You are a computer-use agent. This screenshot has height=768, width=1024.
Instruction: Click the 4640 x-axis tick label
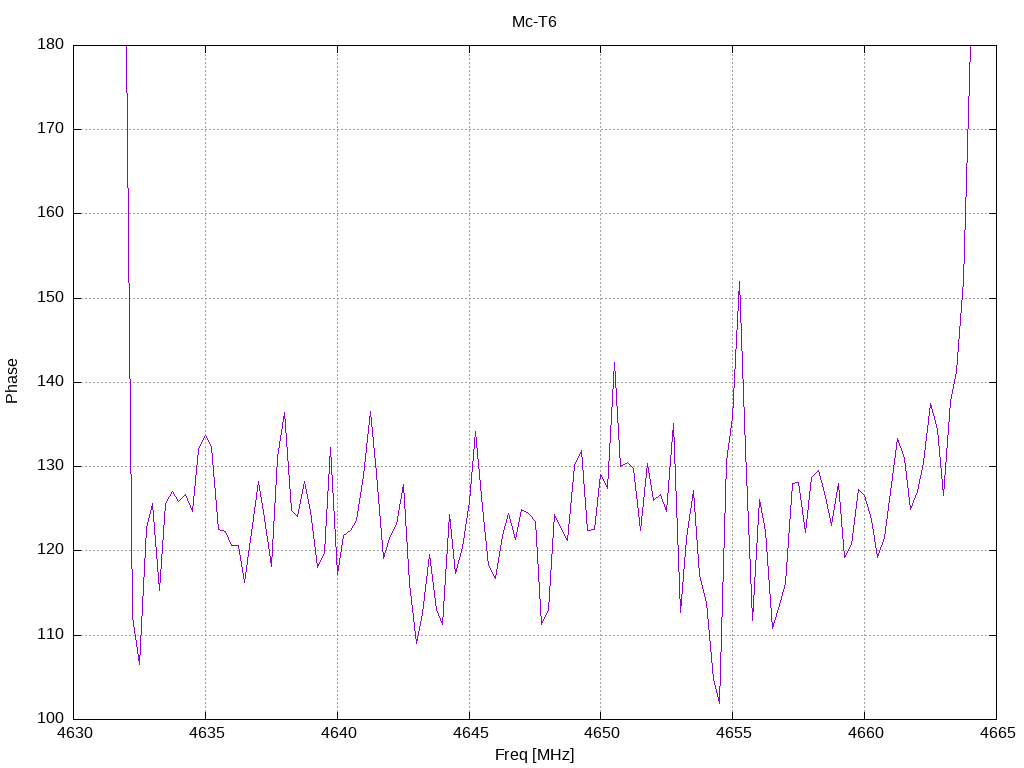click(x=339, y=733)
